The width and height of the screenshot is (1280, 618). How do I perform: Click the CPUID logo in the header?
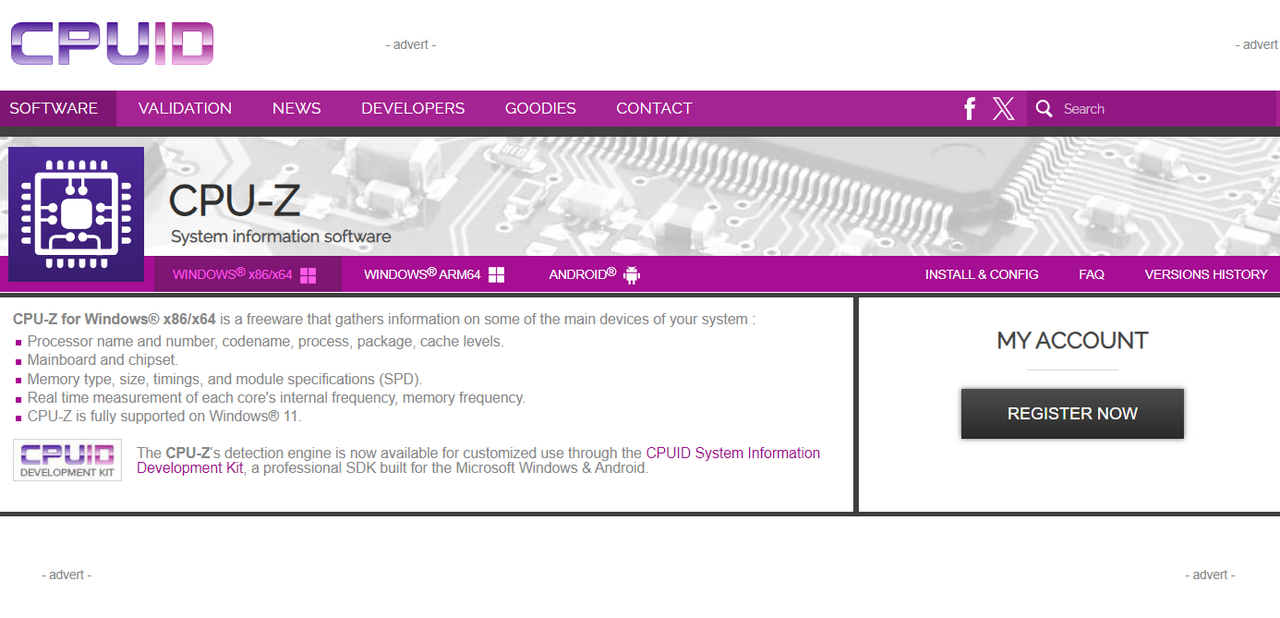112,44
